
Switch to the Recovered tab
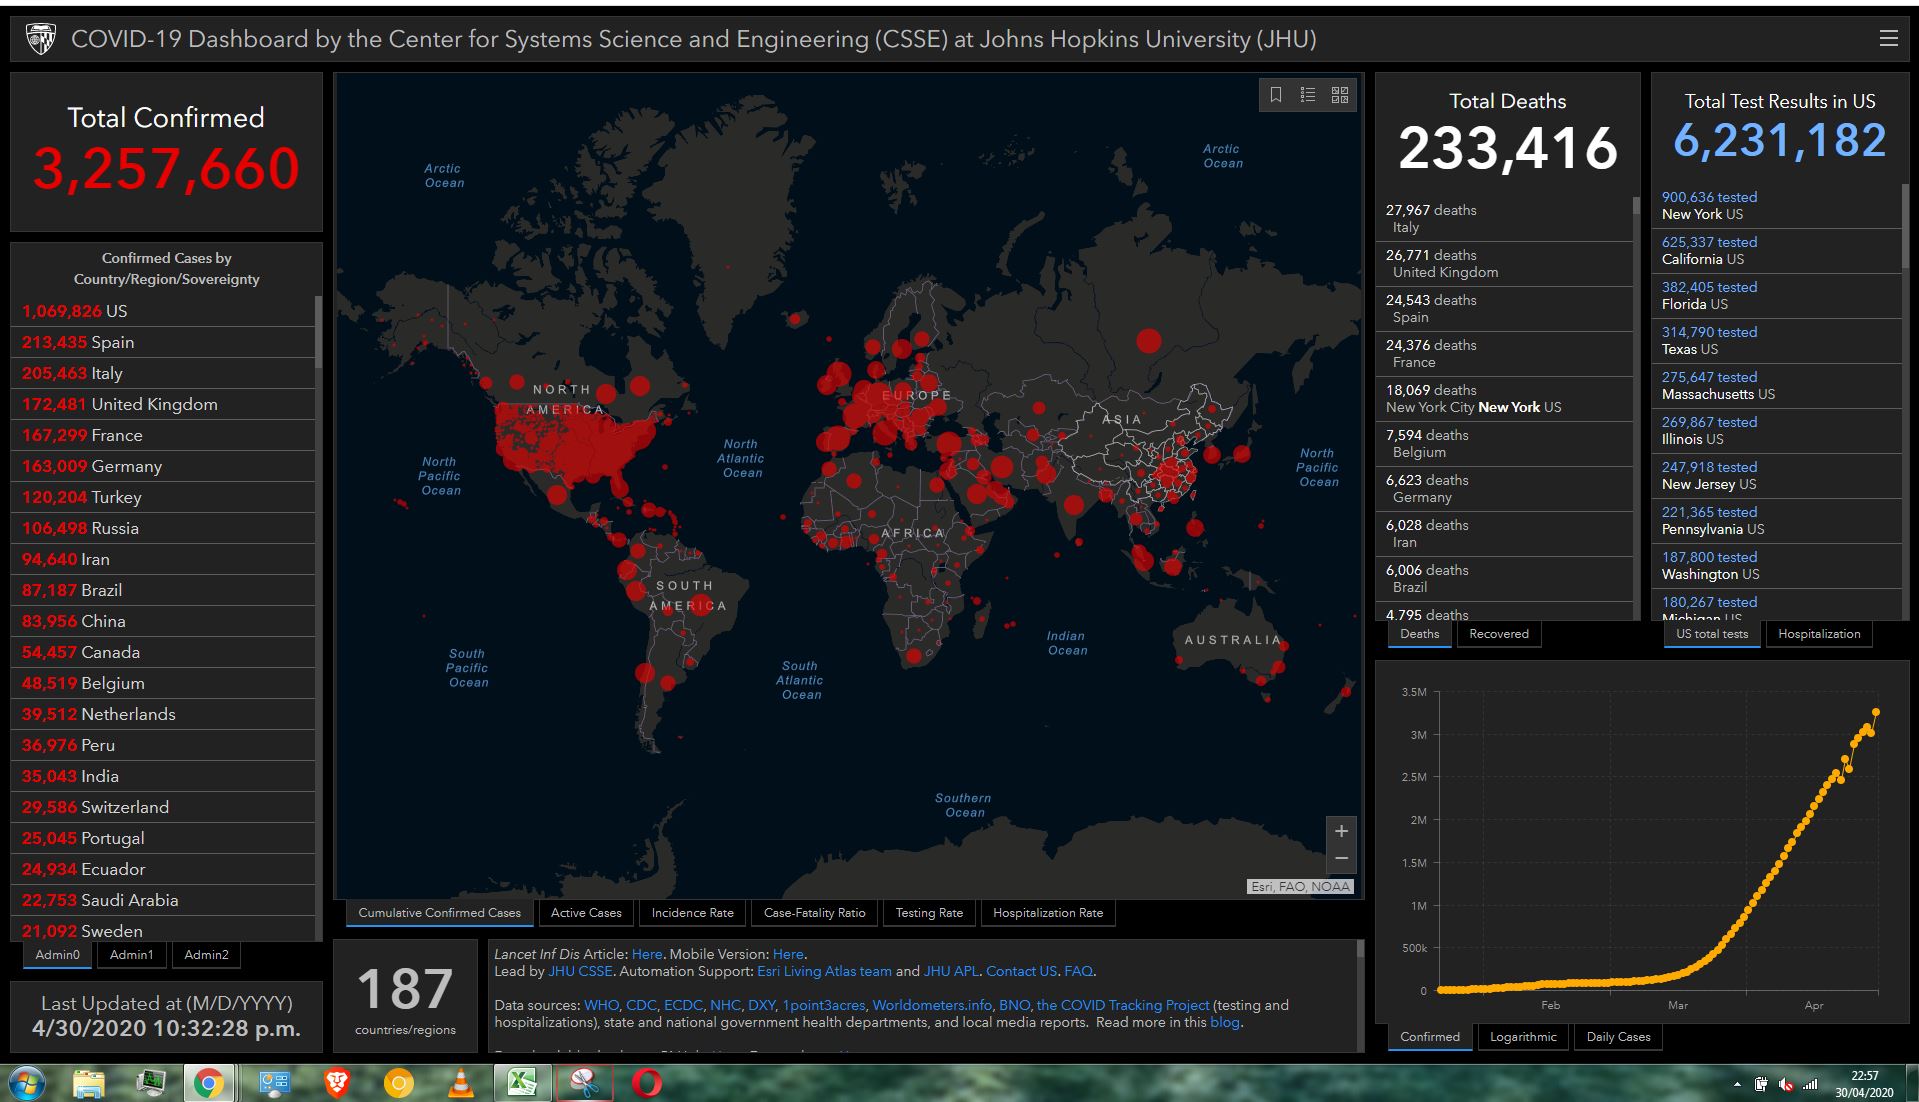point(1499,634)
